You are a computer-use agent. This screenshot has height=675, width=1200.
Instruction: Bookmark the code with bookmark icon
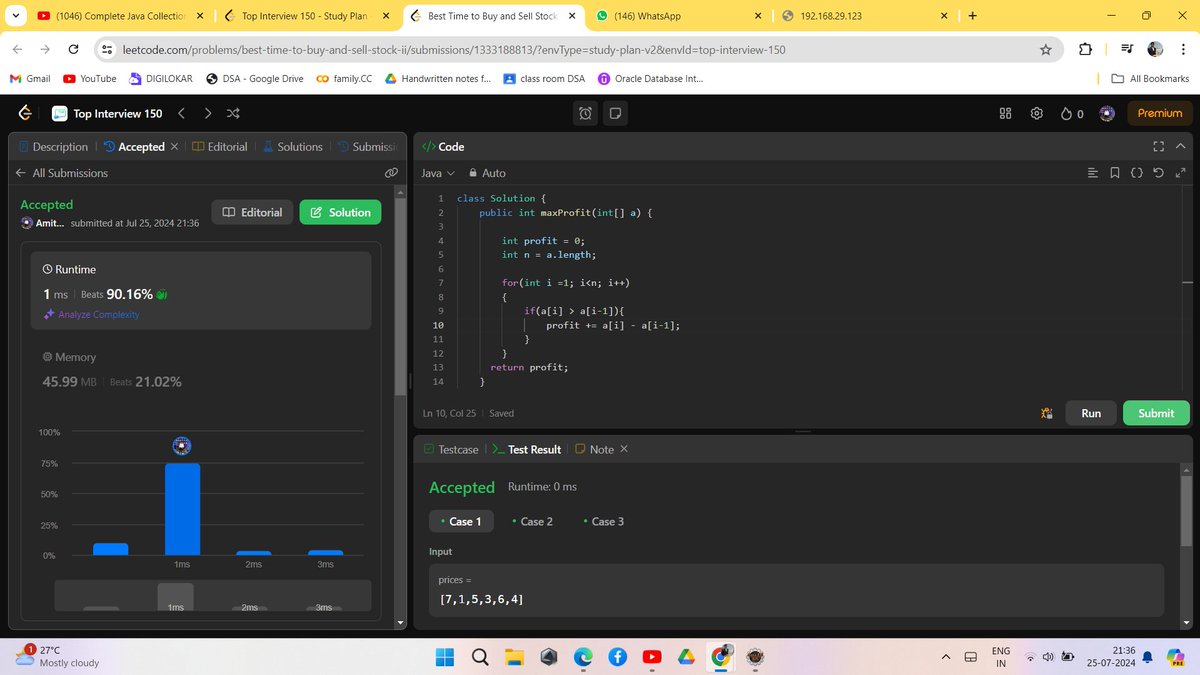(1115, 173)
